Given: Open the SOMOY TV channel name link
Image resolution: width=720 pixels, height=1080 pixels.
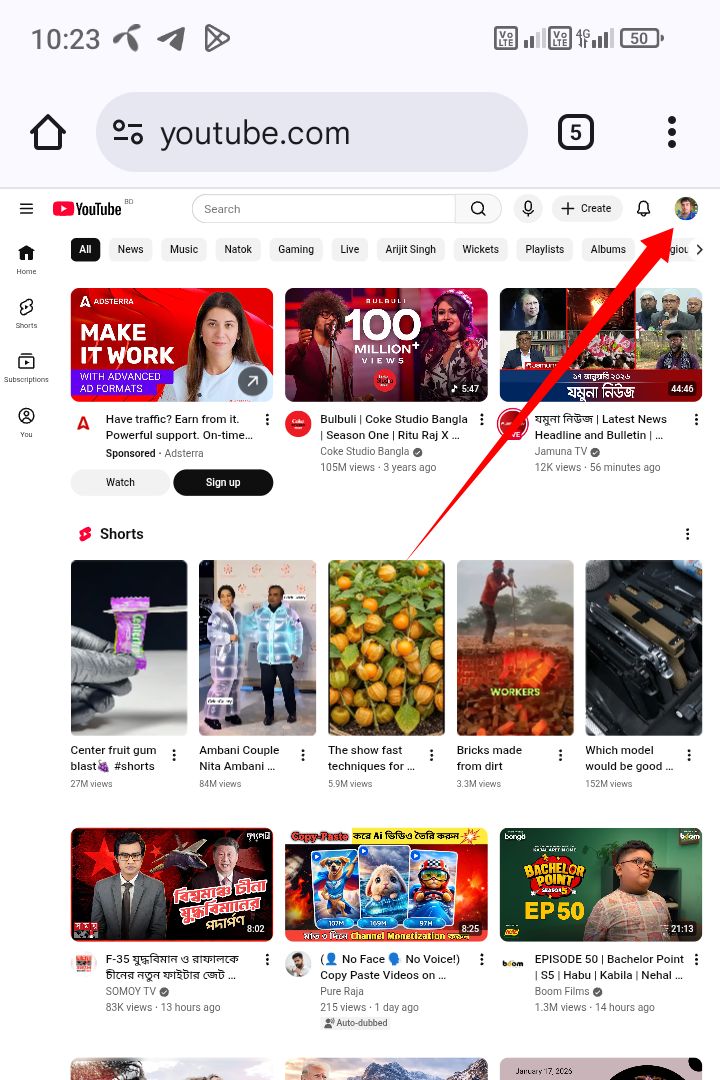Looking at the screenshot, I should (131, 991).
